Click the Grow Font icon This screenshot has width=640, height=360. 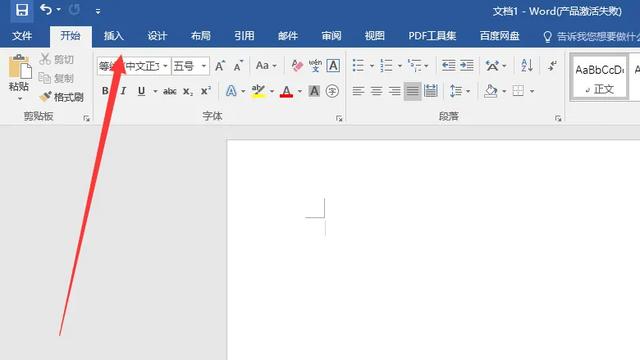[220, 66]
